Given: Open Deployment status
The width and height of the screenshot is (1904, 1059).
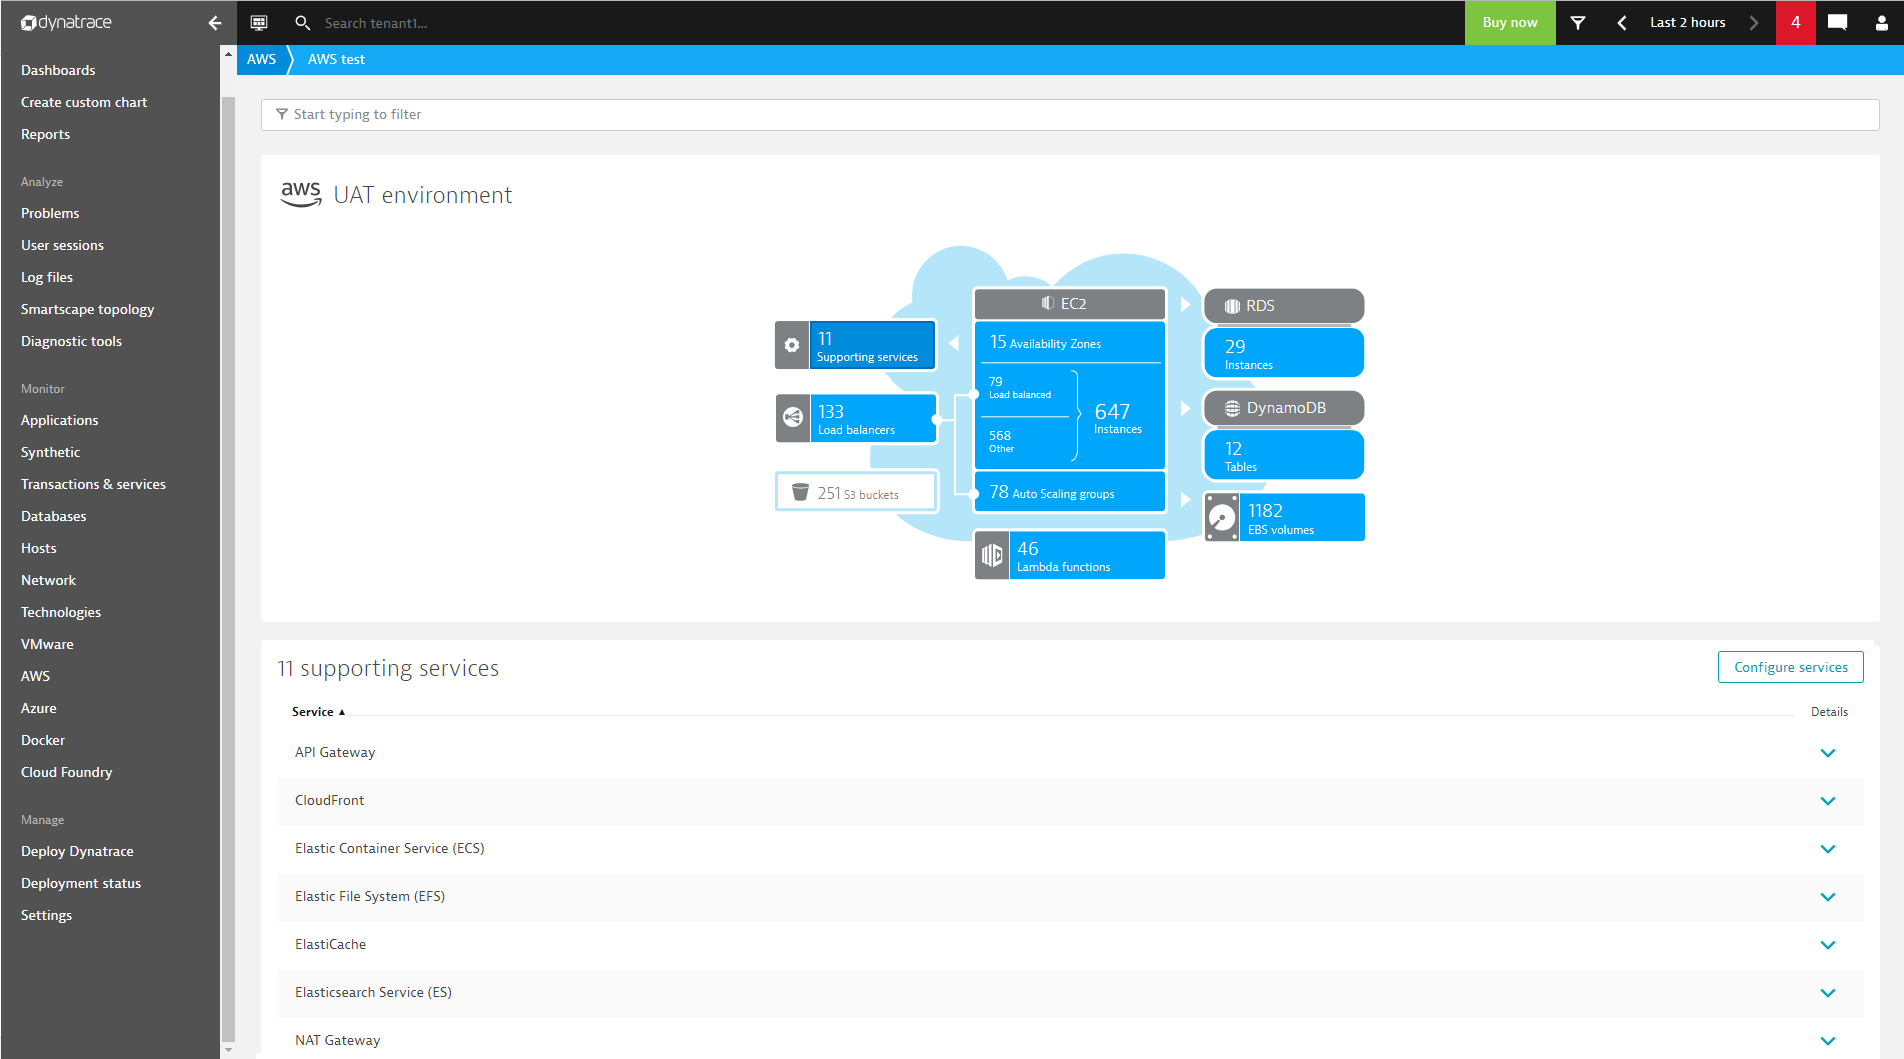Looking at the screenshot, I should coord(81,883).
